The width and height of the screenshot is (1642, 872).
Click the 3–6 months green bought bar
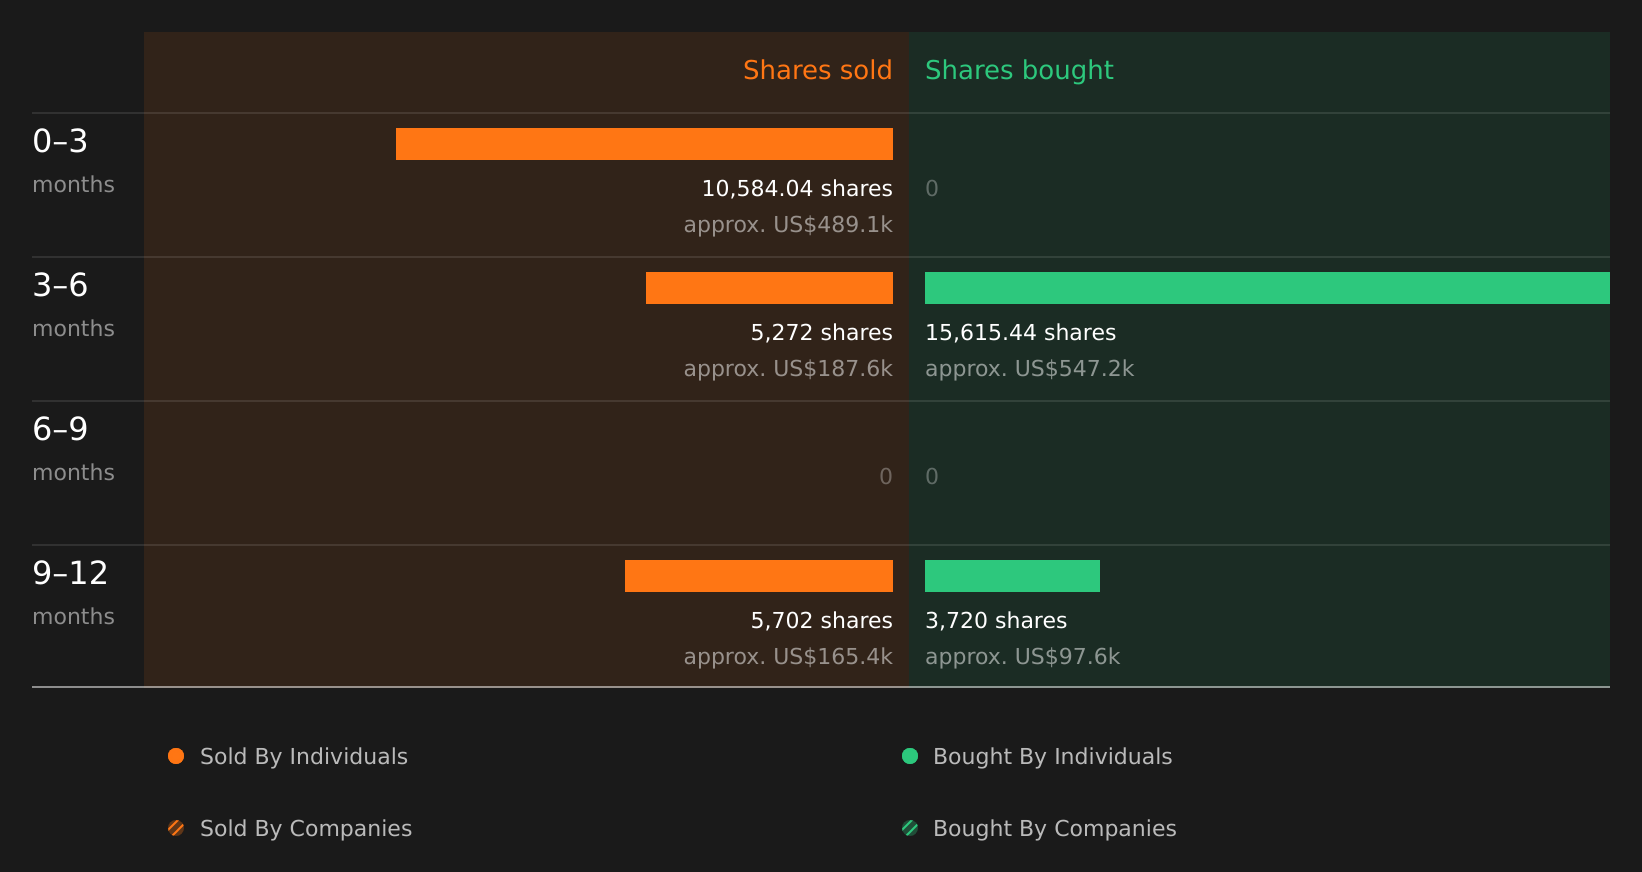1267,288
